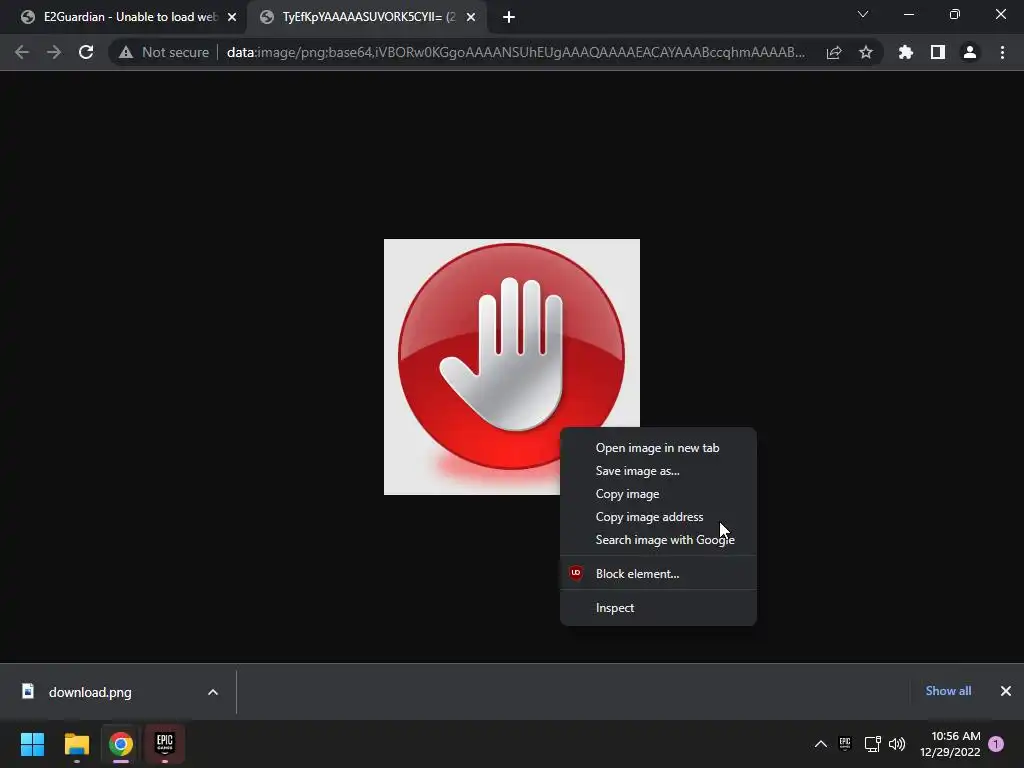Open the Chrome three-dot menu
The height and width of the screenshot is (768, 1024).
(x=1002, y=52)
